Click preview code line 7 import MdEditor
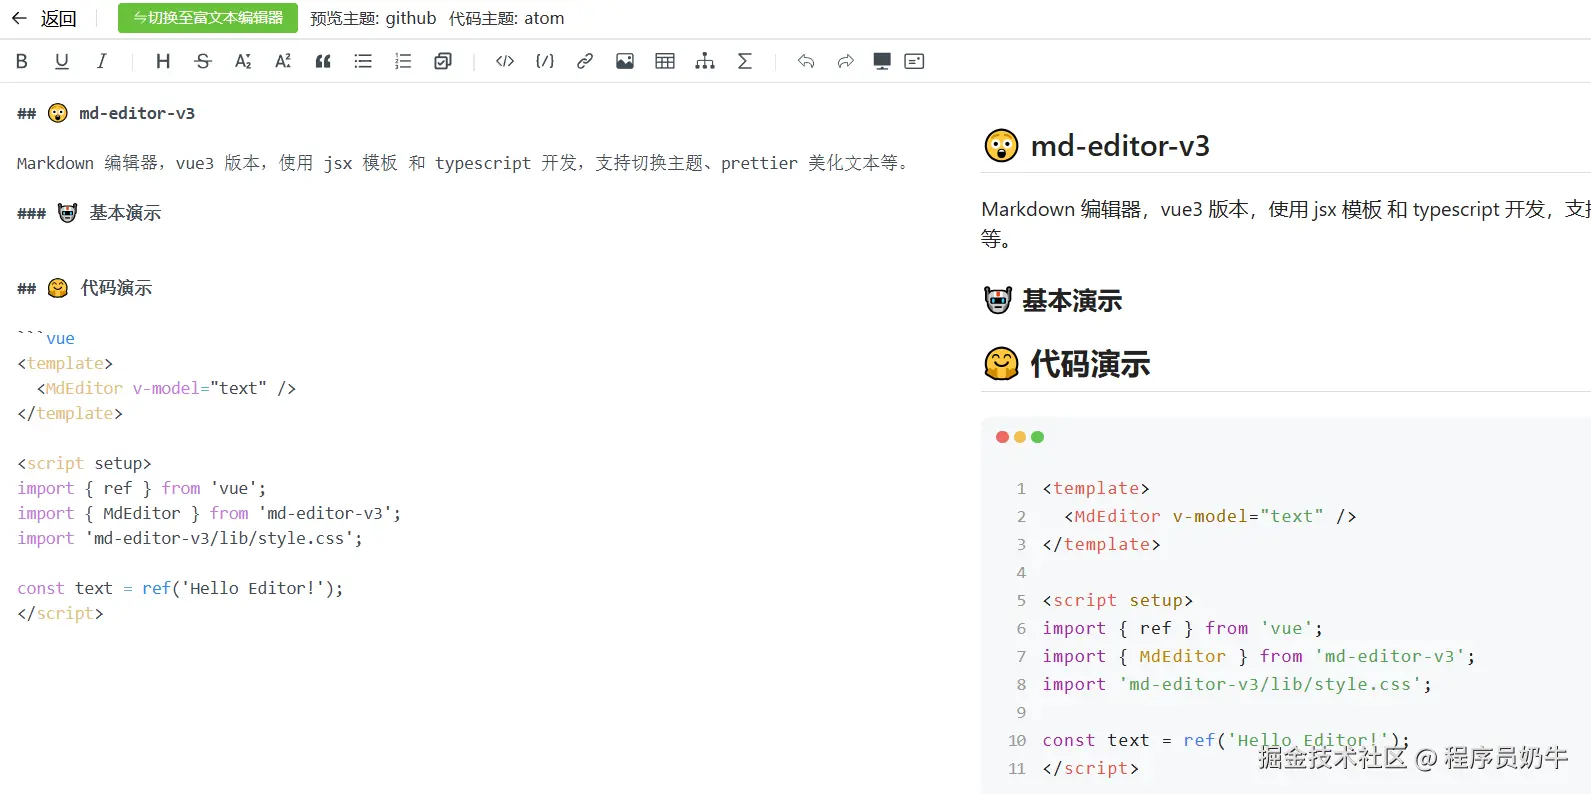 click(x=1258, y=656)
